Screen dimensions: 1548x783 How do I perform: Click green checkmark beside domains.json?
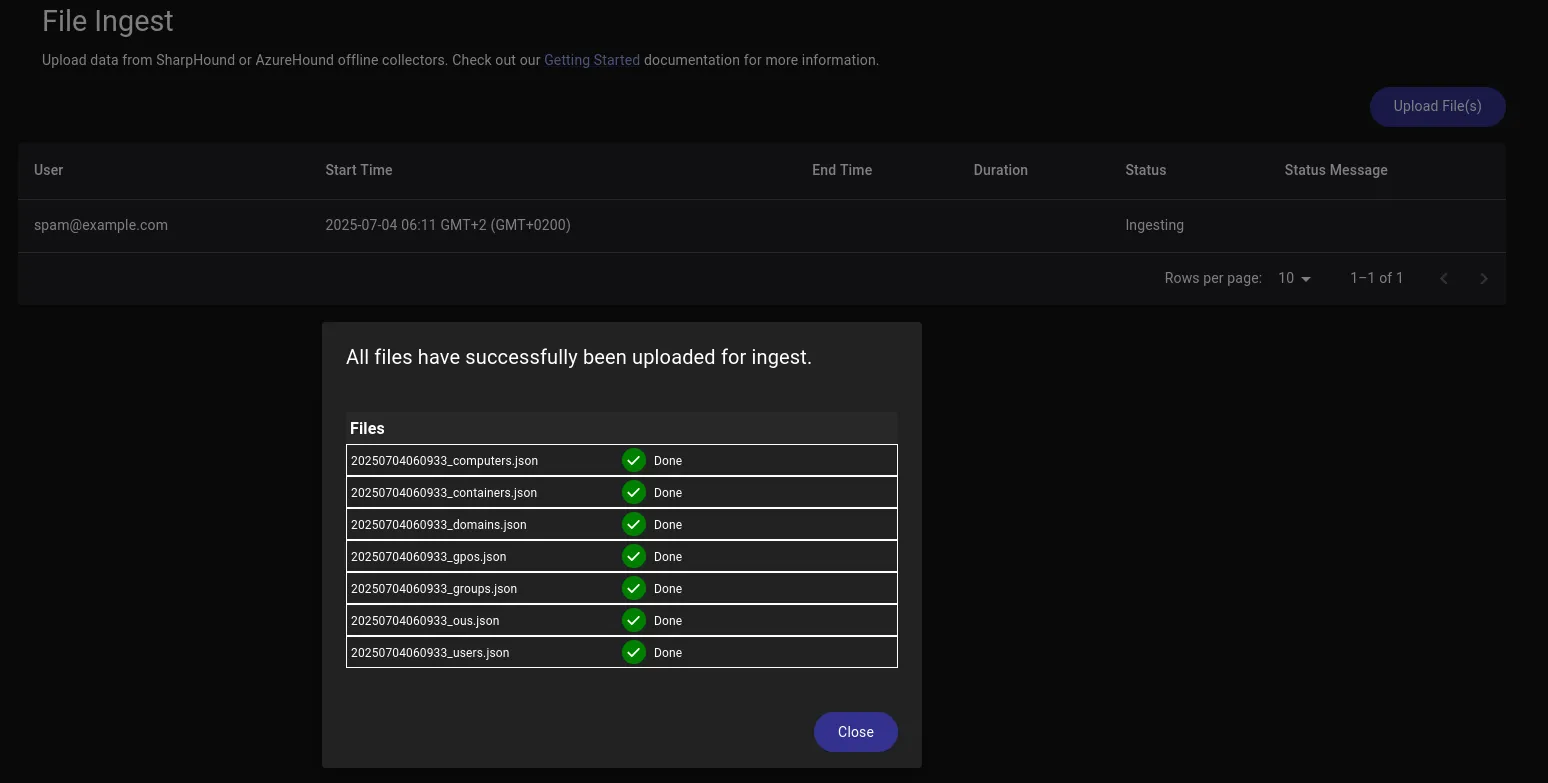633,525
